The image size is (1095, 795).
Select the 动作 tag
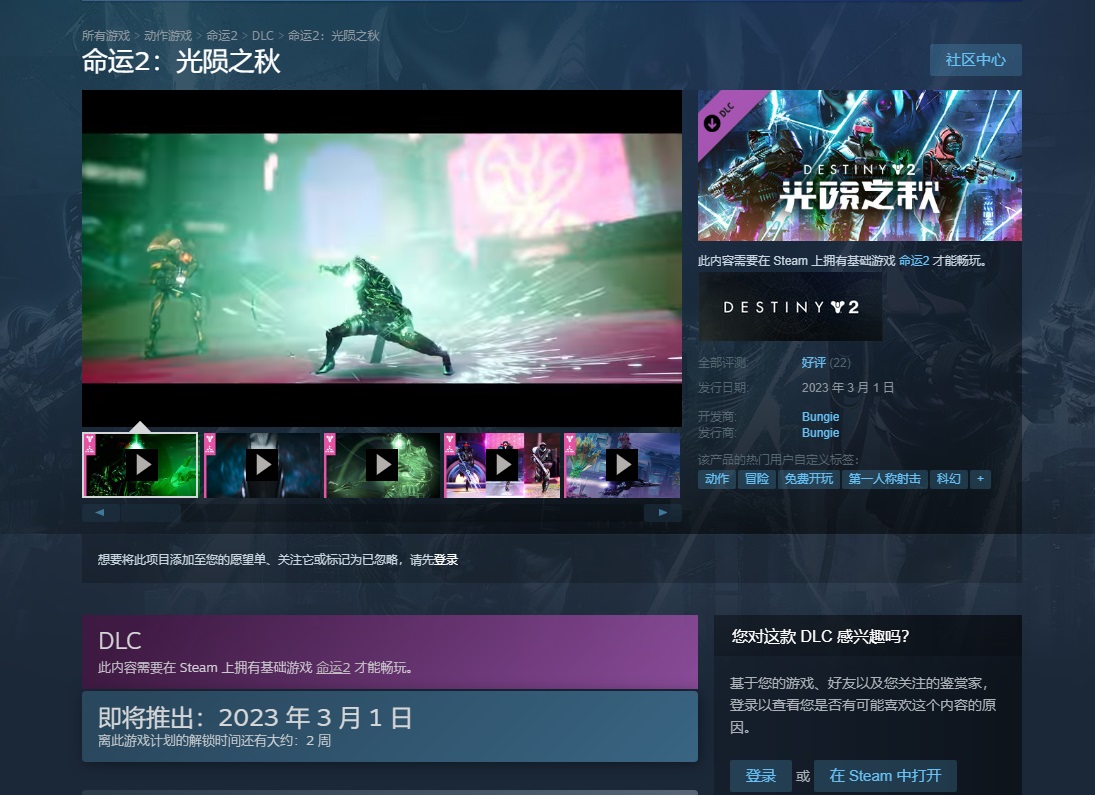click(716, 479)
